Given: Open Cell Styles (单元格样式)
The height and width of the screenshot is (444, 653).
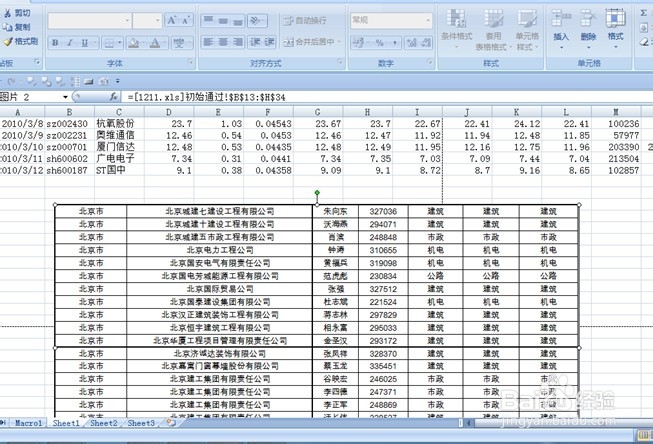Looking at the screenshot, I should (527, 28).
